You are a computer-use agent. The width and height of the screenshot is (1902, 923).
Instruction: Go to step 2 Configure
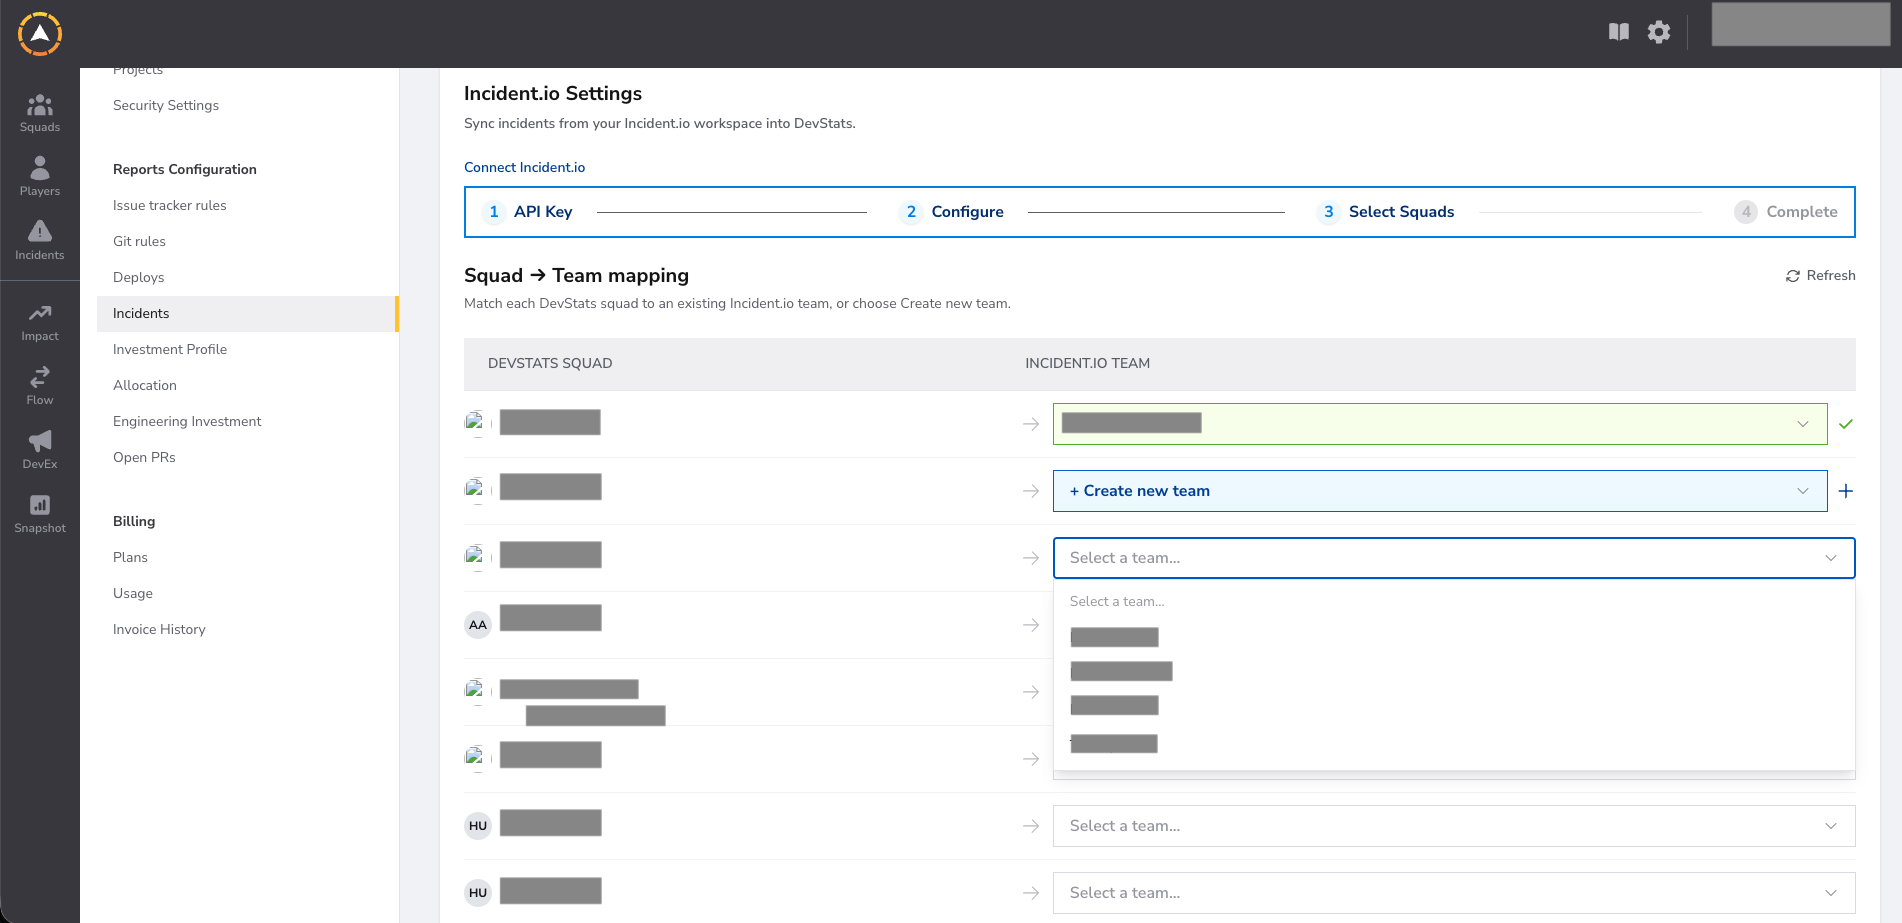point(952,212)
